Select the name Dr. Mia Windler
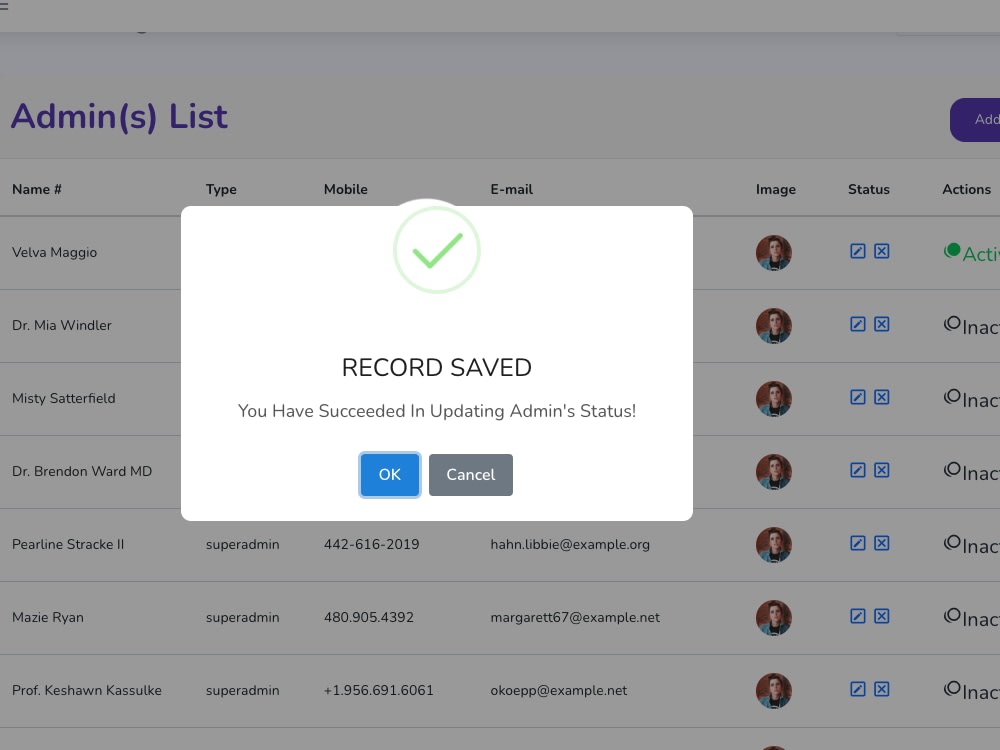The width and height of the screenshot is (1000, 750). tap(62, 325)
